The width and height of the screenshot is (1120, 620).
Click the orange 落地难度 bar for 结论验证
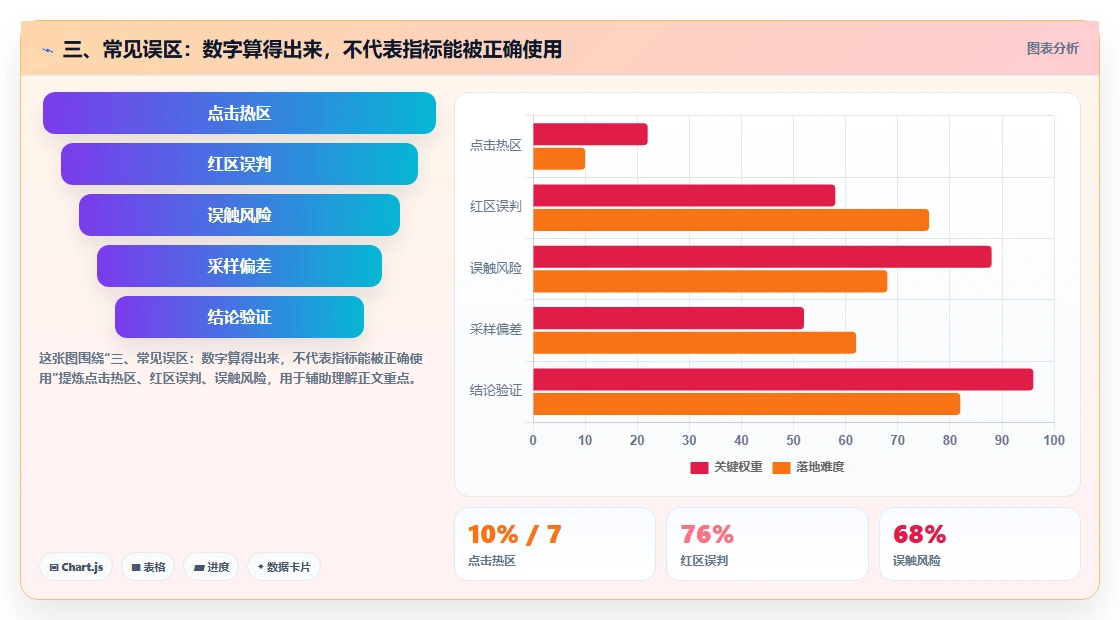coord(746,404)
